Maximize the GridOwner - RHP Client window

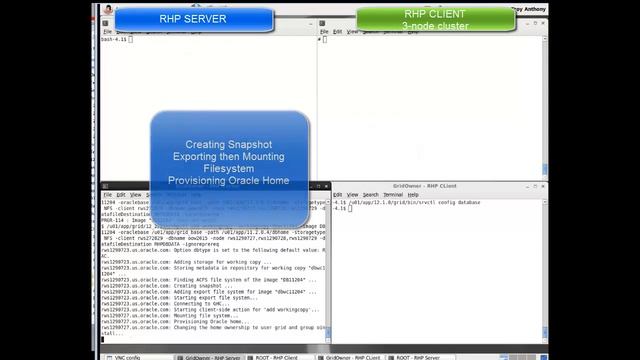point(535,186)
